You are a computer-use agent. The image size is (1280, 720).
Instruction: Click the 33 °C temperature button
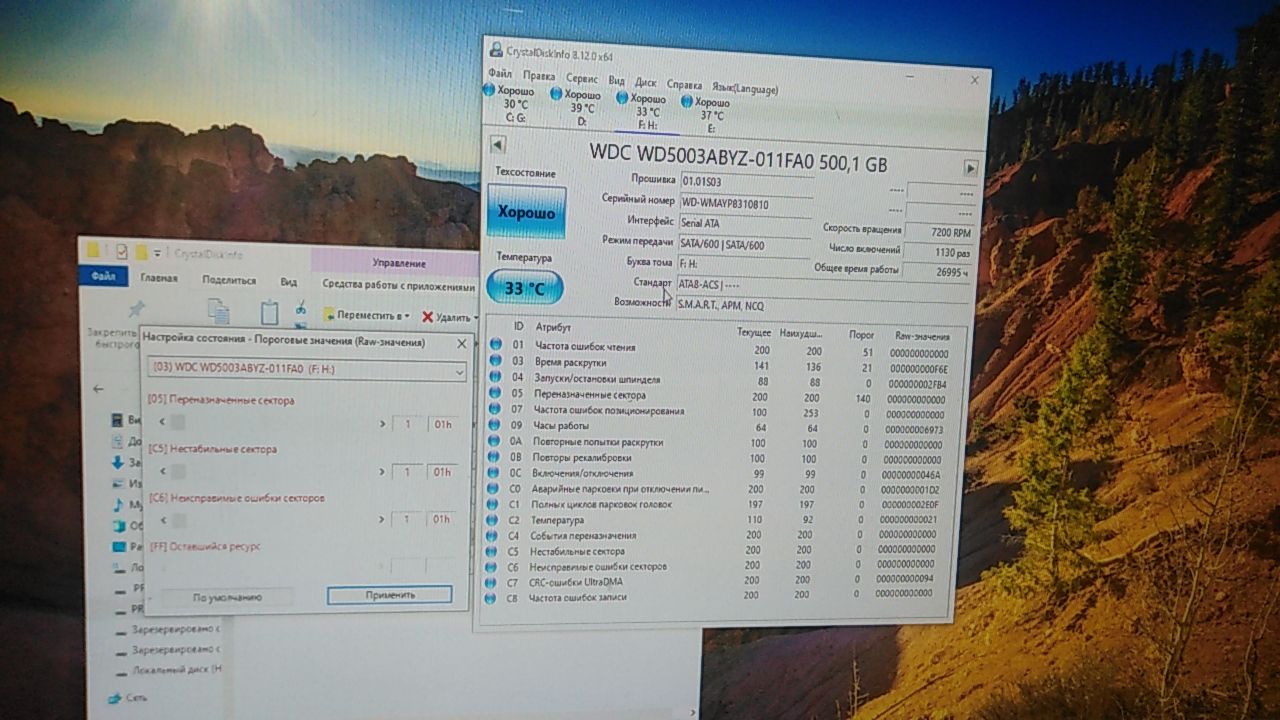(x=524, y=288)
